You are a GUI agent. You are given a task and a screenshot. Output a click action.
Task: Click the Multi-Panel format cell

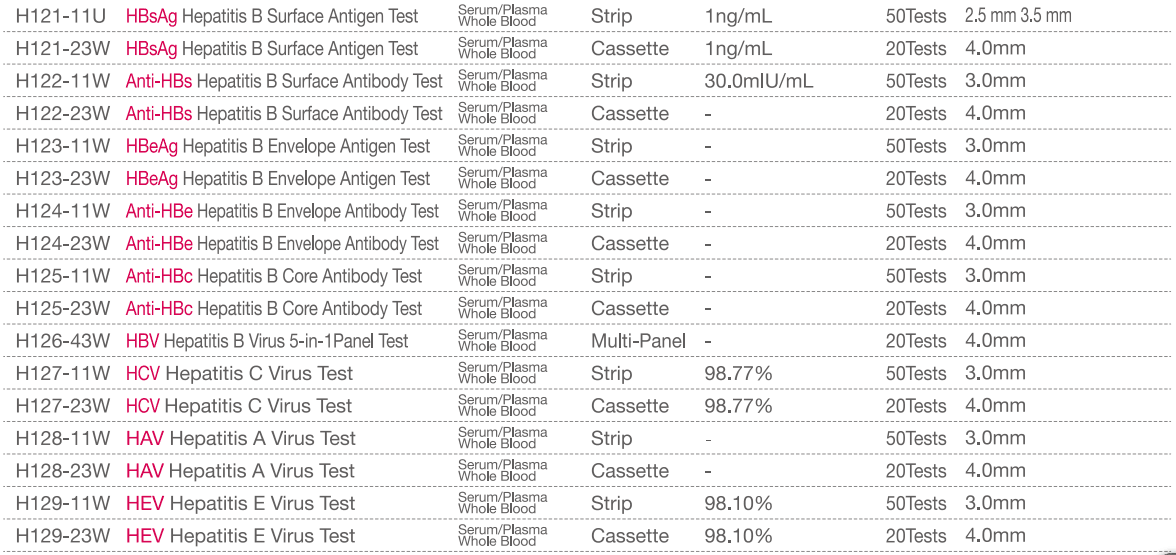(638, 341)
